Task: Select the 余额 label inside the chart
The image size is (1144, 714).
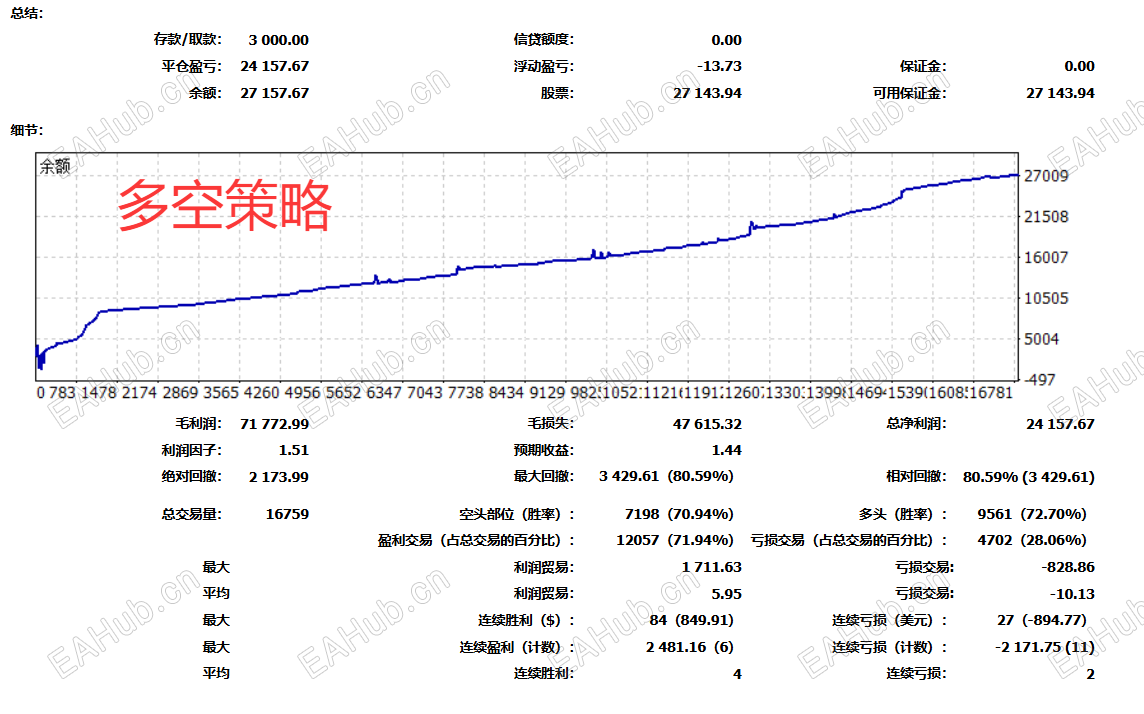Action: coord(55,167)
